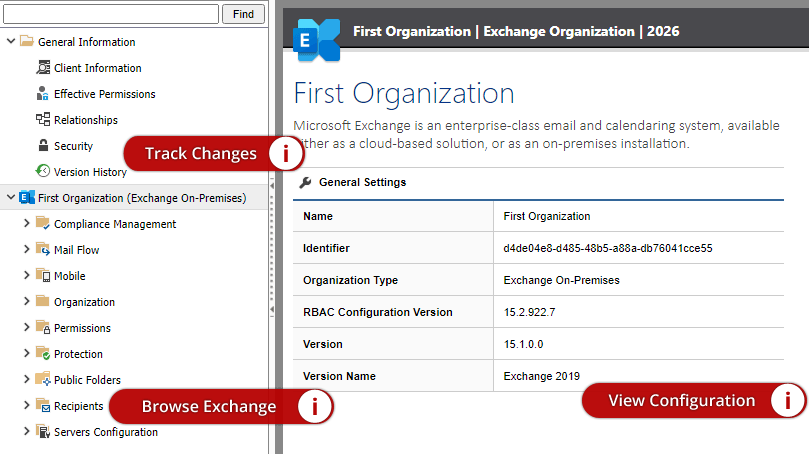Open Security item
Viewport: 809px width, 454px height.
[73, 146]
